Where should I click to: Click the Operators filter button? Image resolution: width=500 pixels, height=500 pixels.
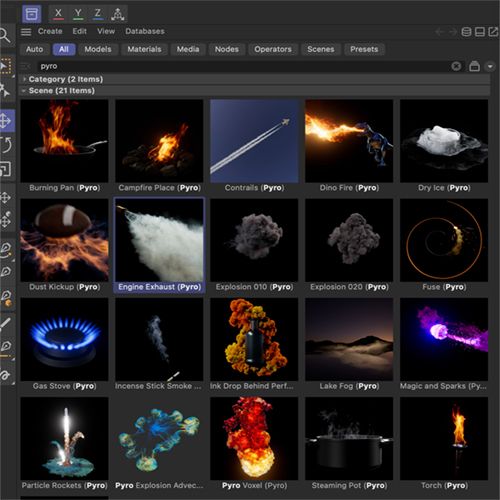tap(273, 49)
